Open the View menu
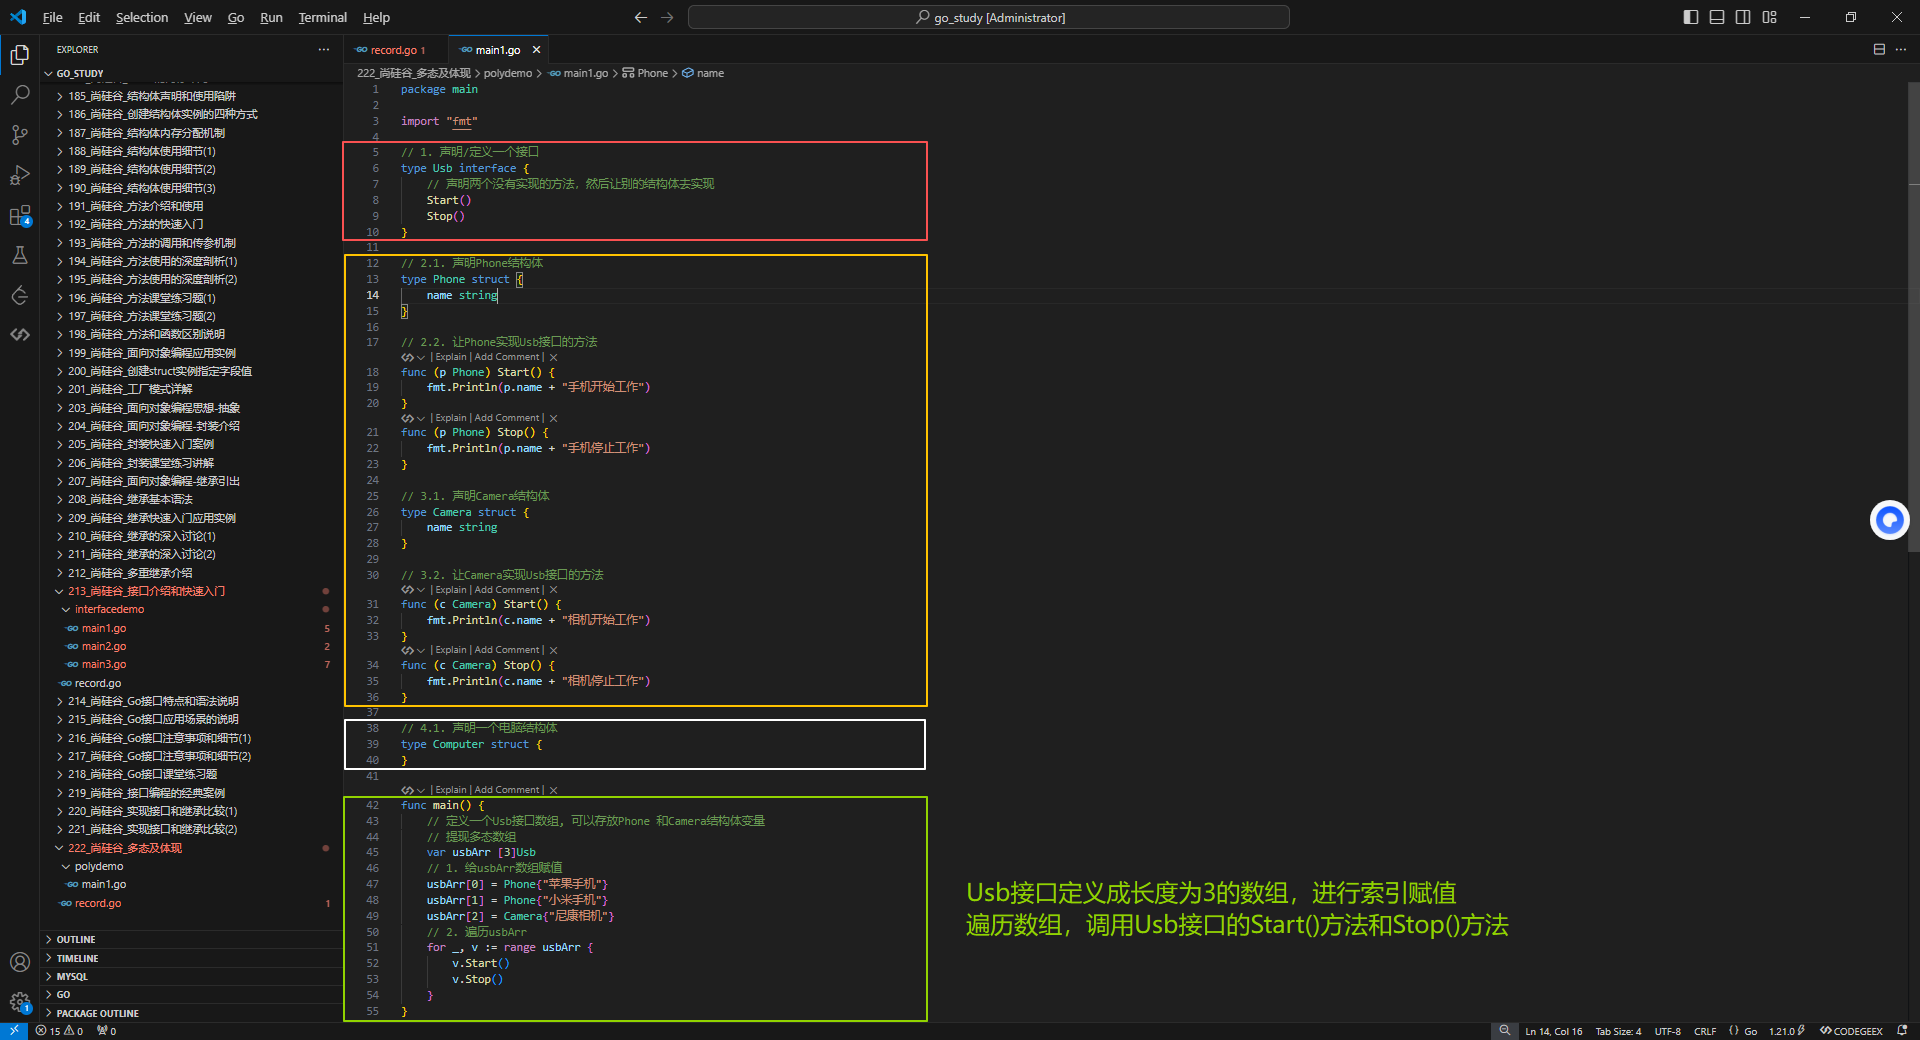Viewport: 1920px width, 1040px height. [x=197, y=17]
